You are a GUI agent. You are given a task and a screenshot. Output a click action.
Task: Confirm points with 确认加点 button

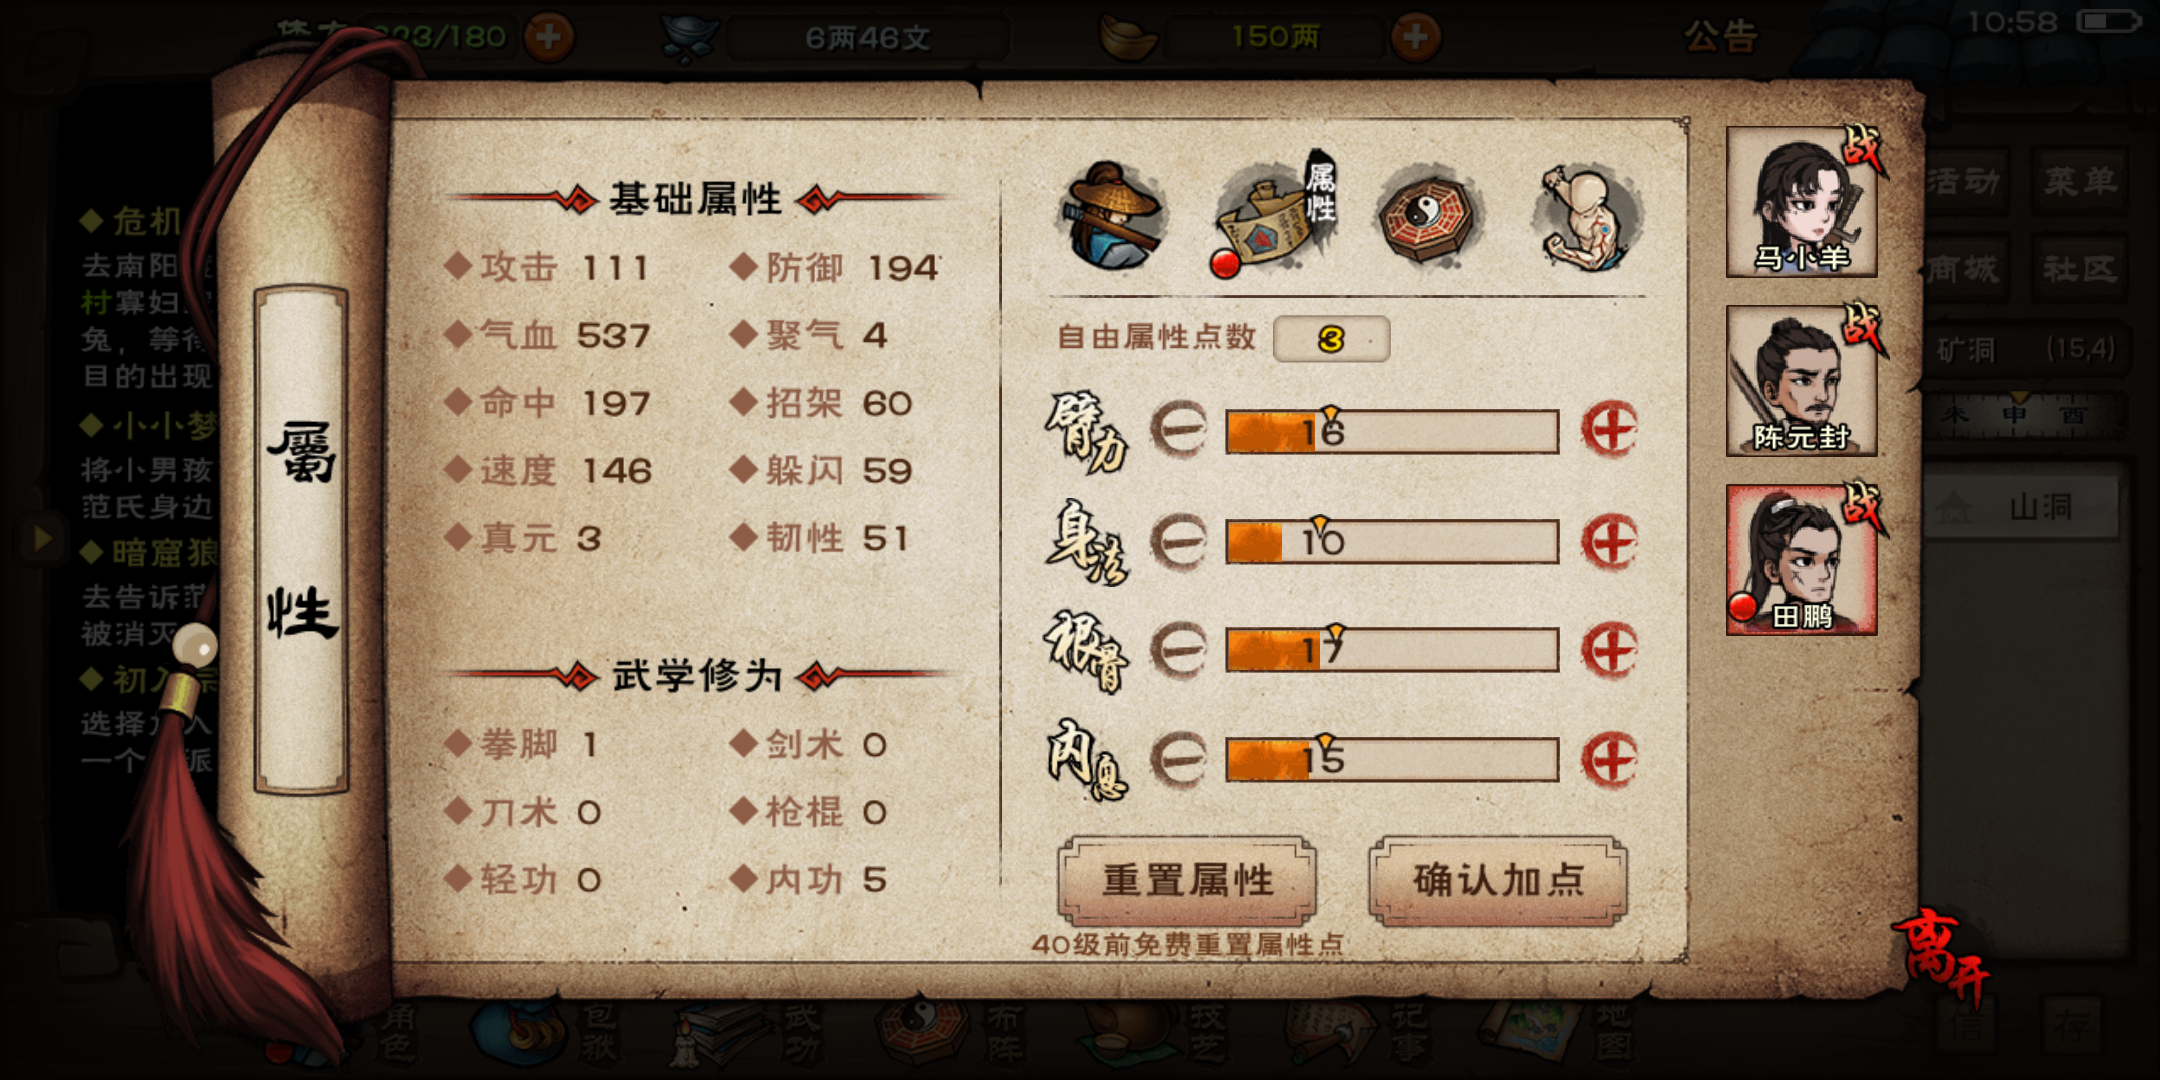tap(1498, 881)
